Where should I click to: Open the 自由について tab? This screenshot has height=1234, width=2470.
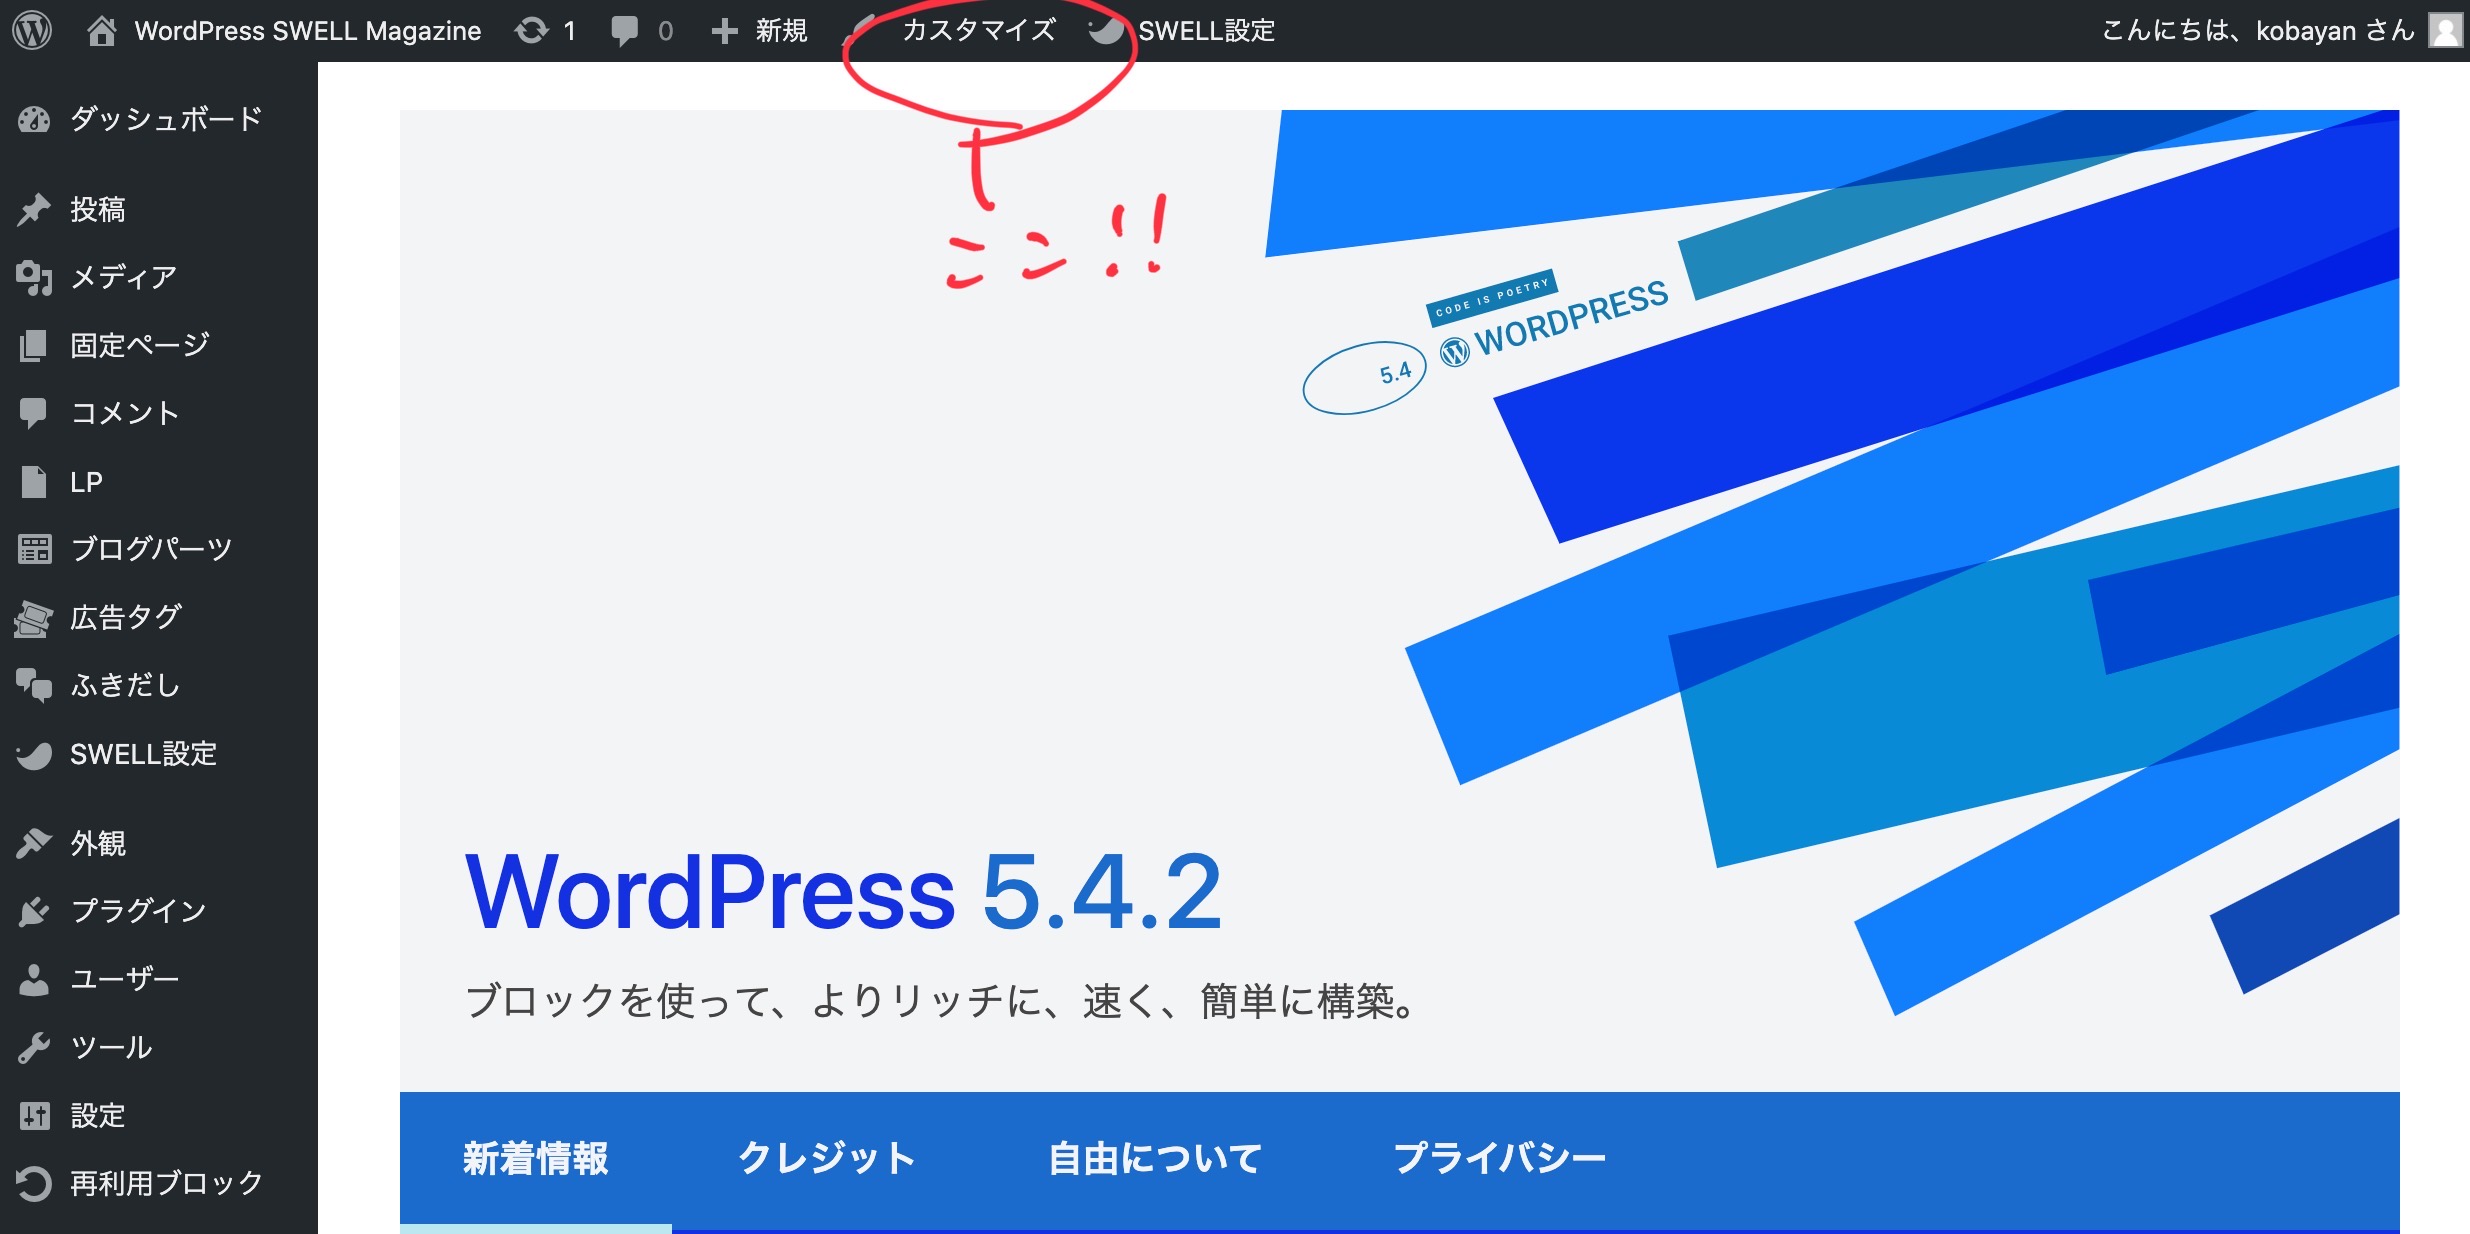pyautogui.click(x=1155, y=1158)
